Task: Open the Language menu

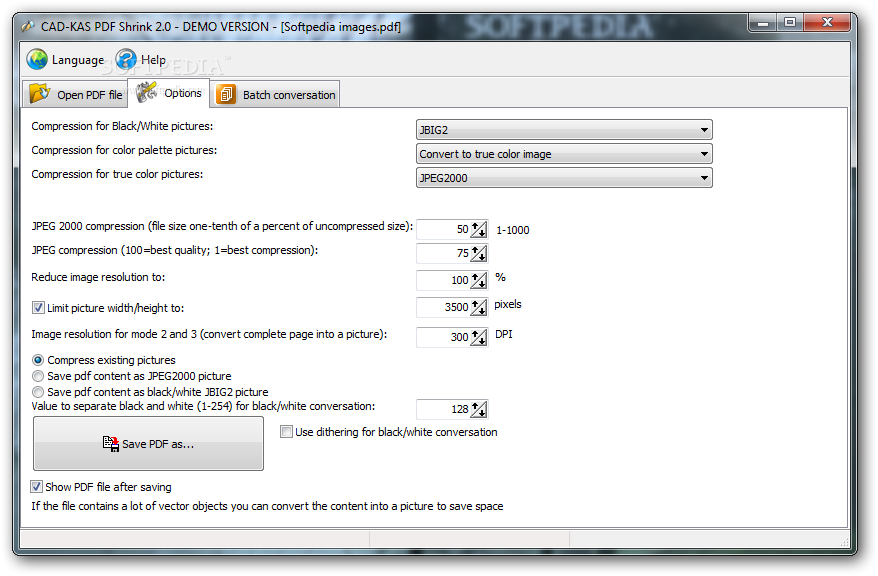Action: click(x=66, y=59)
